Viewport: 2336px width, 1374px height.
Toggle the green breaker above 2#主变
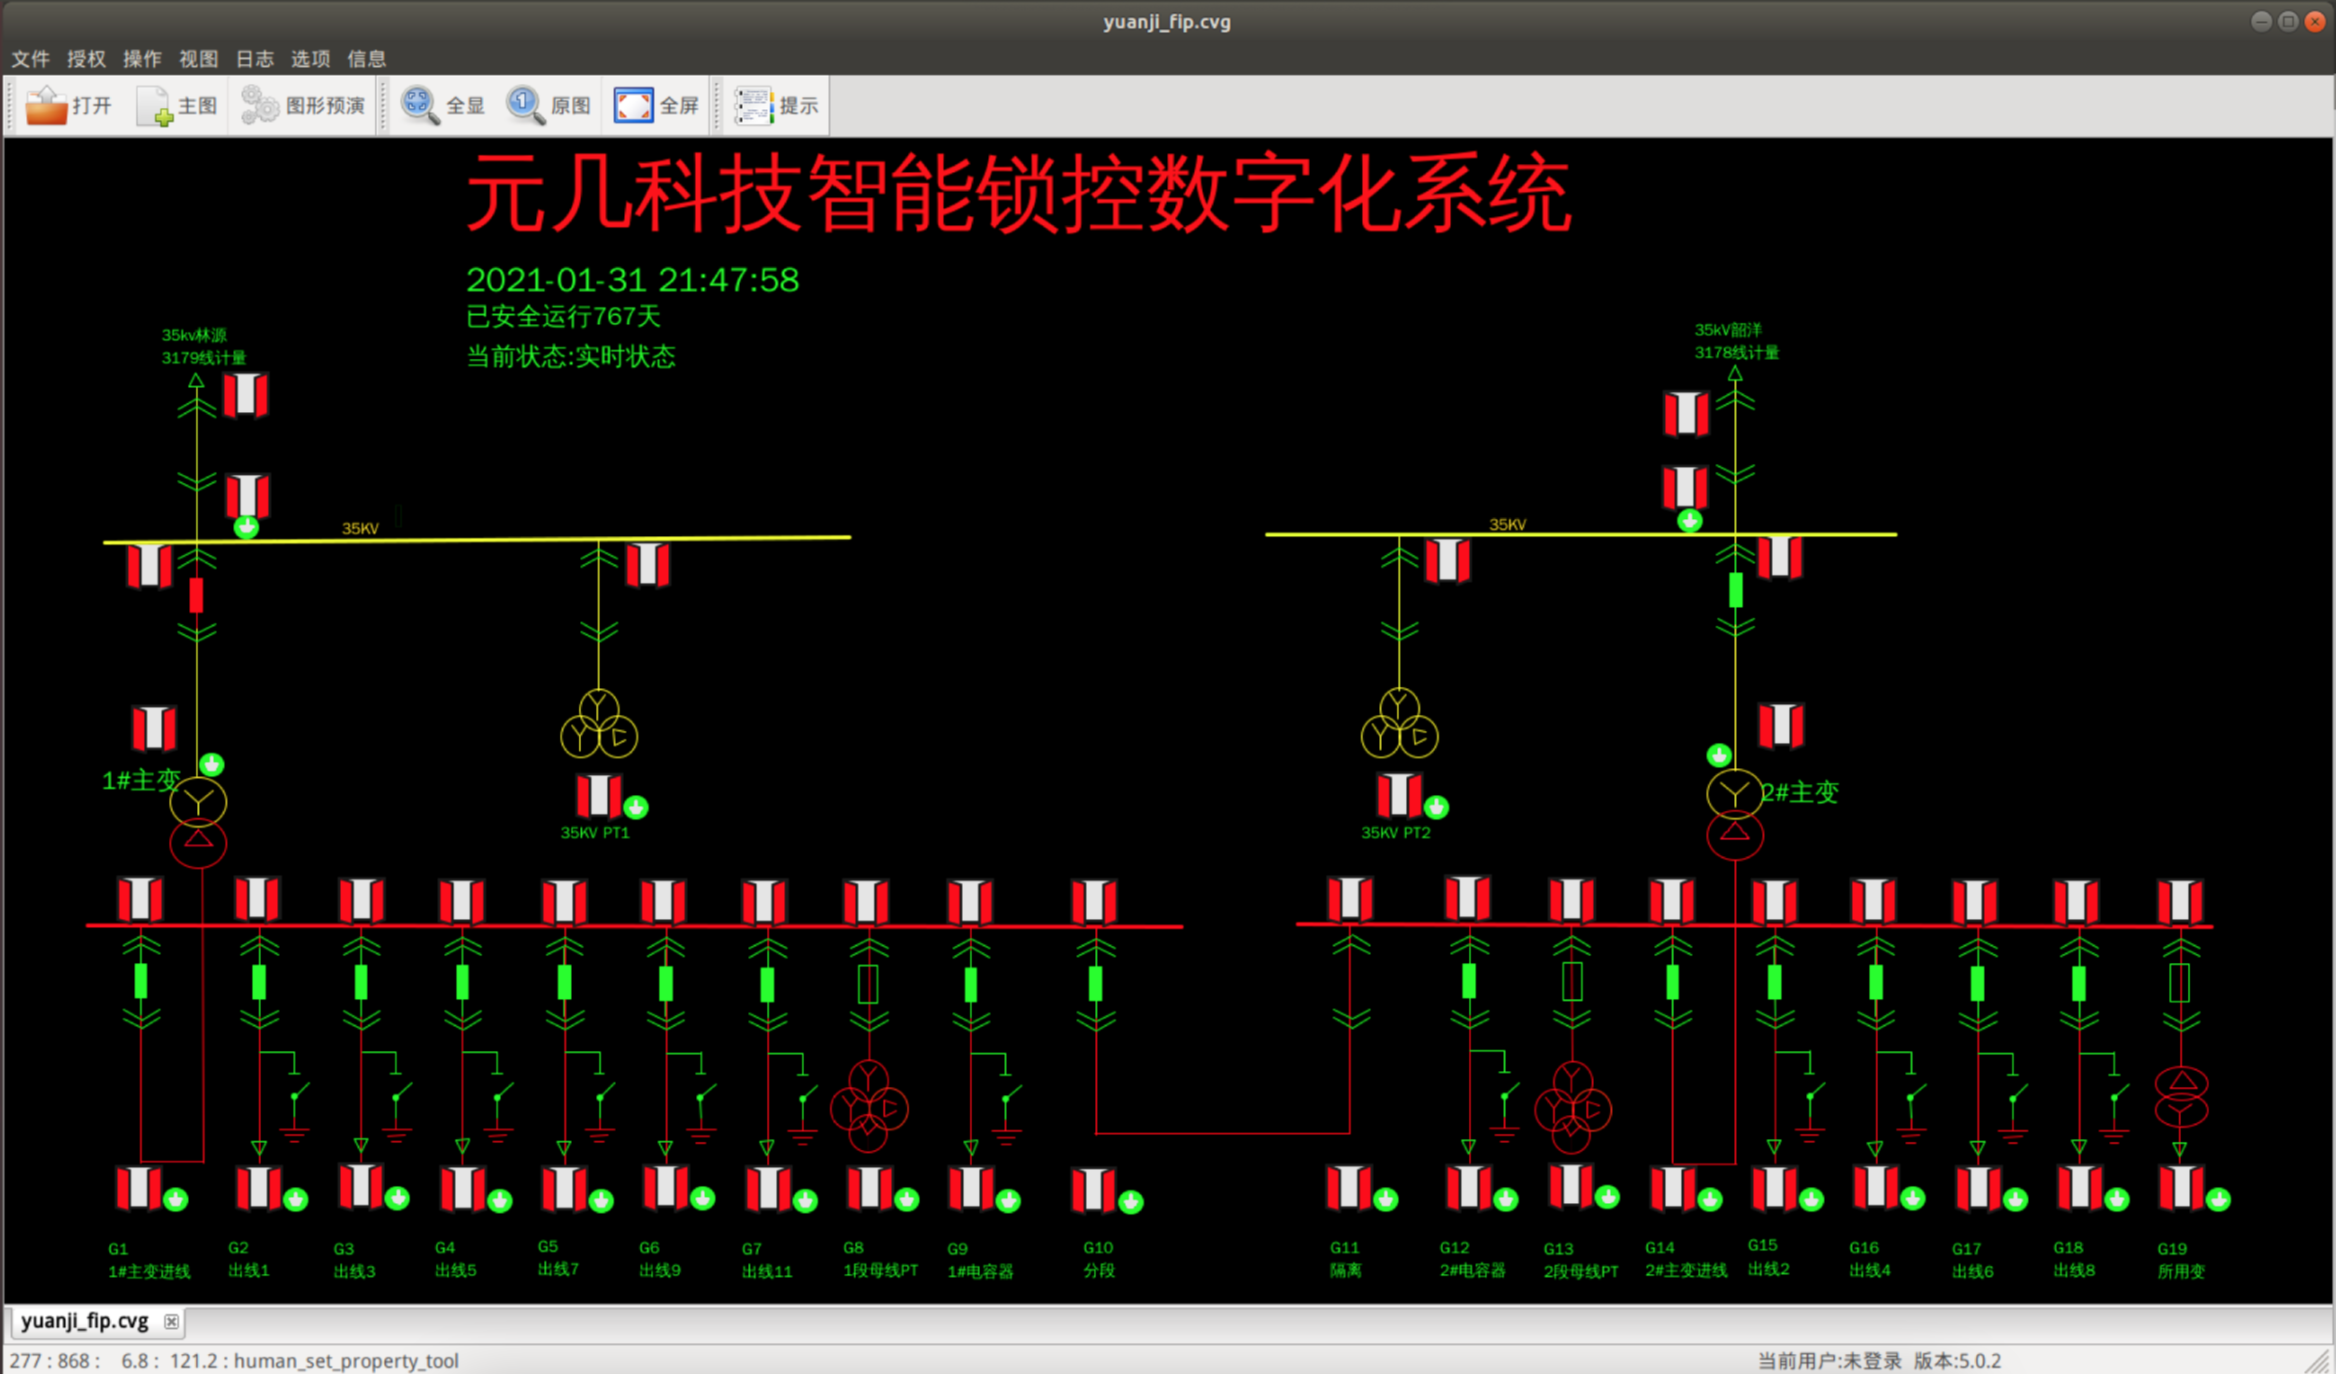tap(1736, 590)
